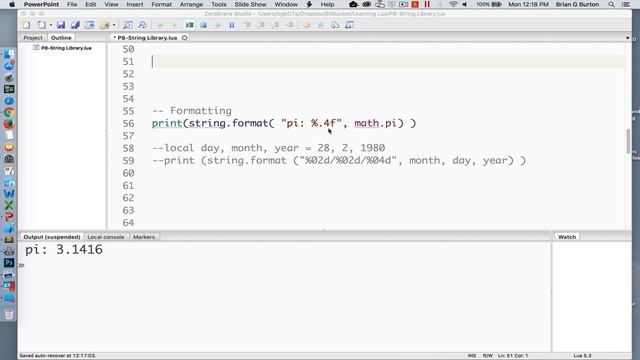640x360 pixels.
Task: Open the Local console tab
Action: pyautogui.click(x=106, y=237)
